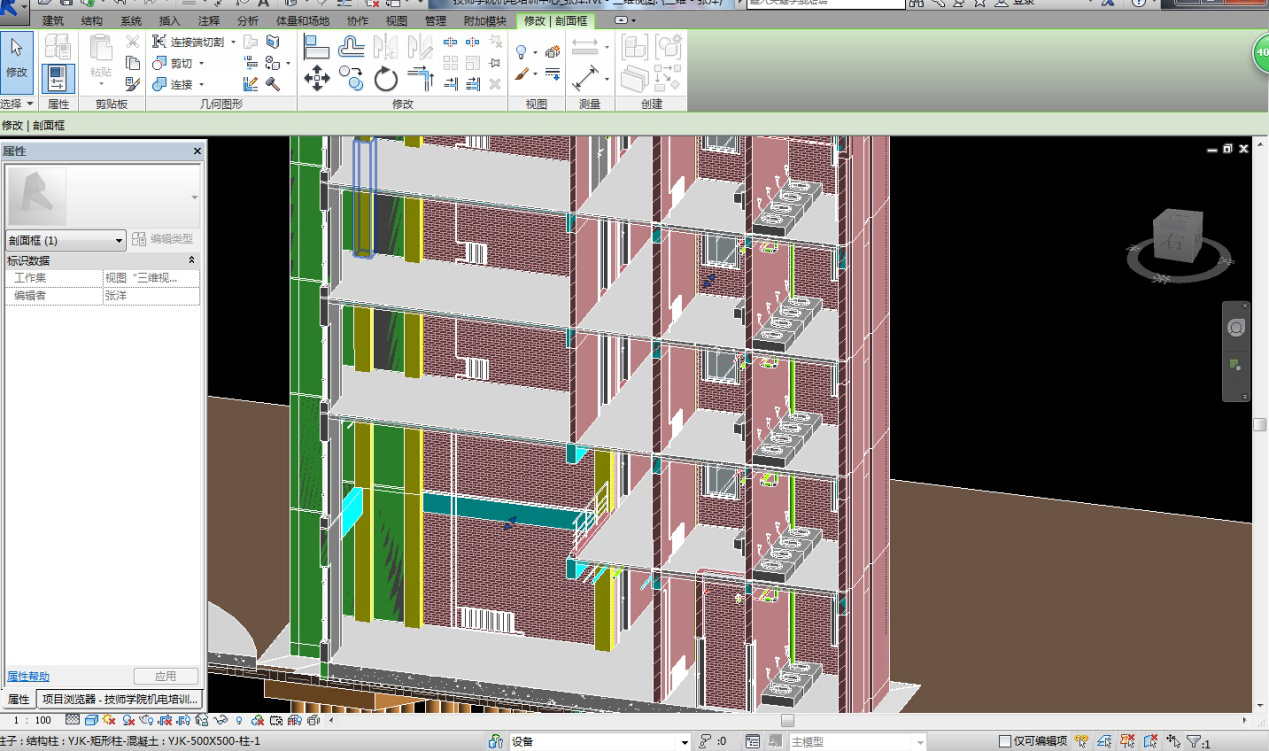This screenshot has width=1269, height=751.
Task: Click the Rotate tool icon
Action: [x=386, y=79]
